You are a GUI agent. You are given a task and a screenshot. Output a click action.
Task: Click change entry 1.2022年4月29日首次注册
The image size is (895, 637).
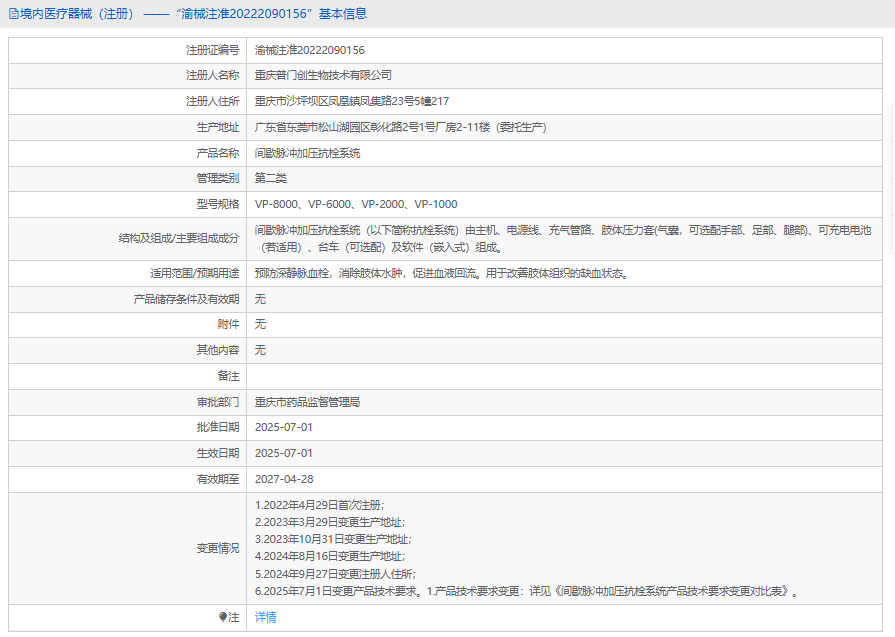(320, 505)
